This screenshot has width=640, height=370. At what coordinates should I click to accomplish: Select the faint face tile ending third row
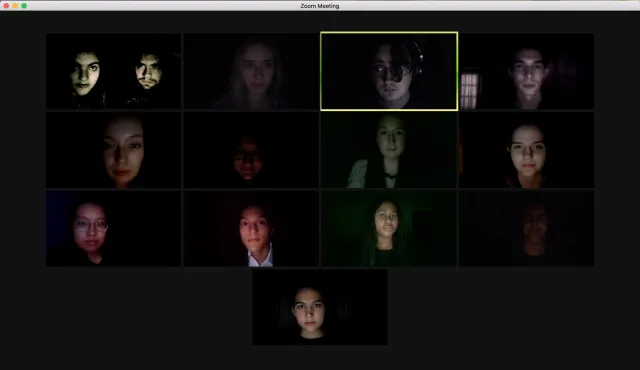(527, 228)
